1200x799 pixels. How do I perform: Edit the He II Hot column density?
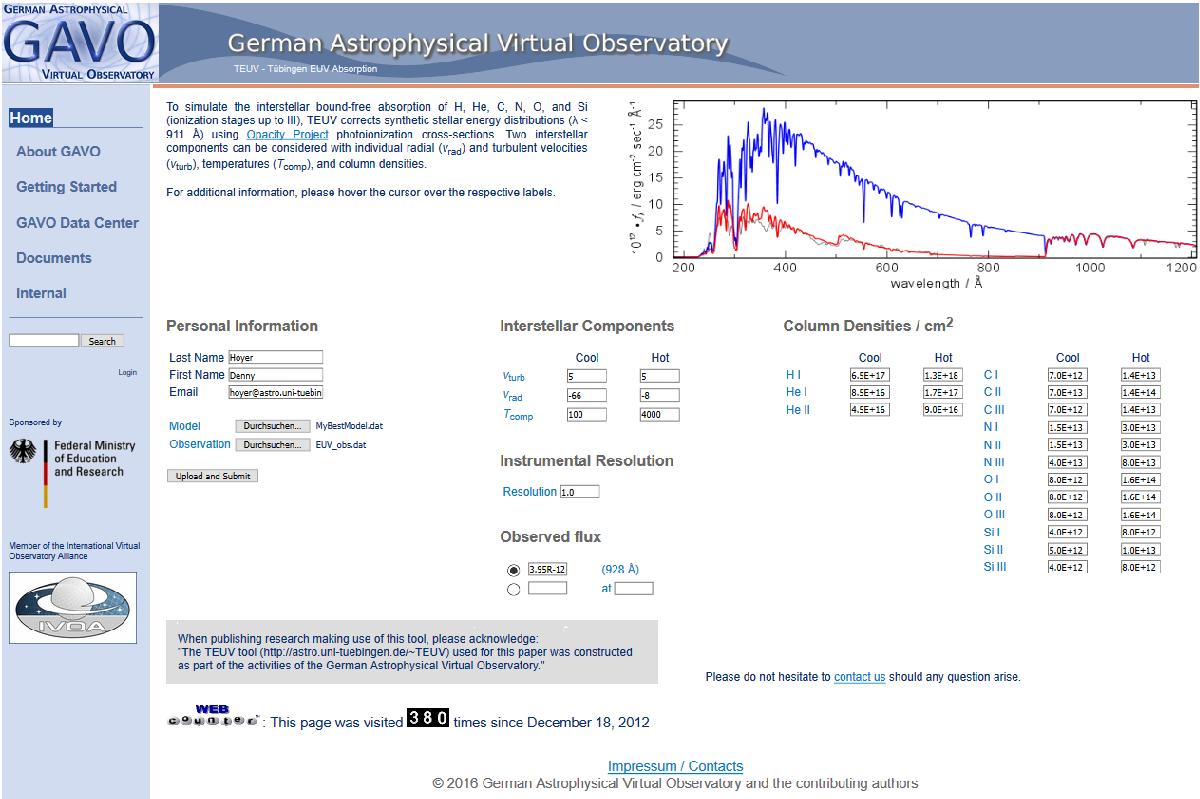pos(943,410)
